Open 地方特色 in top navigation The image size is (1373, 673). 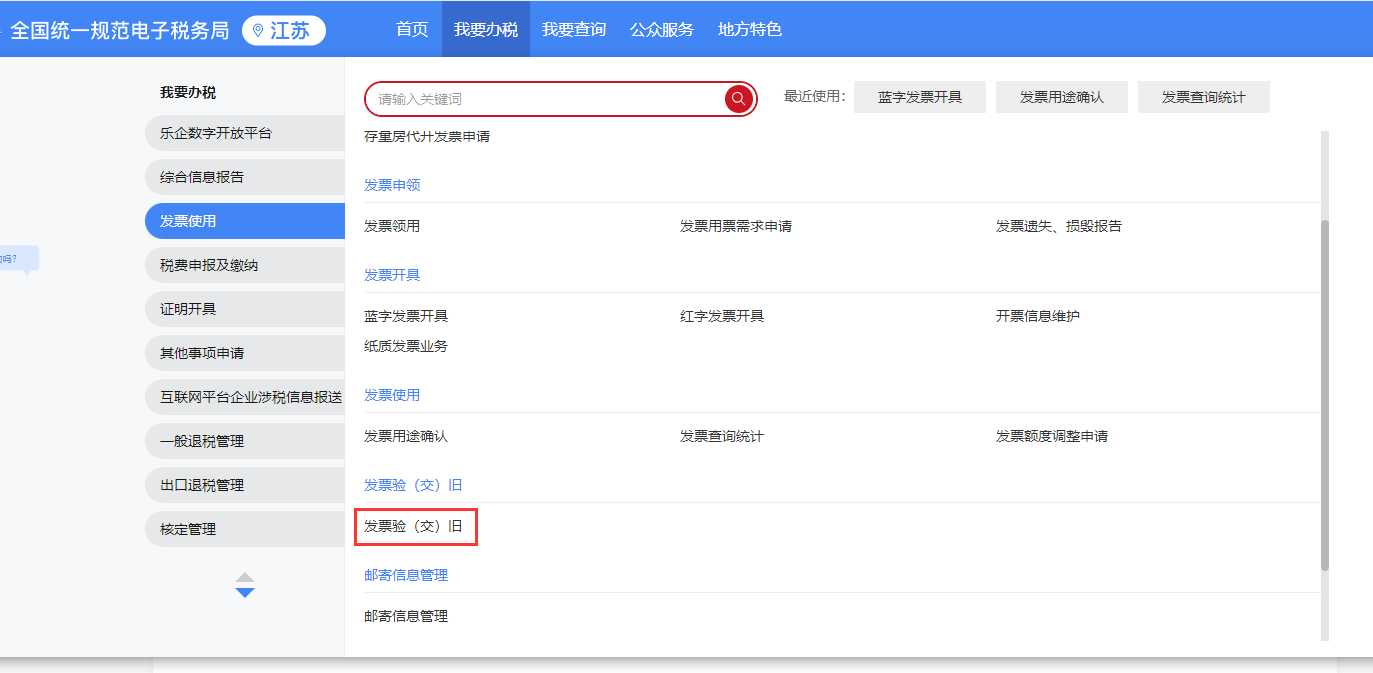click(749, 29)
